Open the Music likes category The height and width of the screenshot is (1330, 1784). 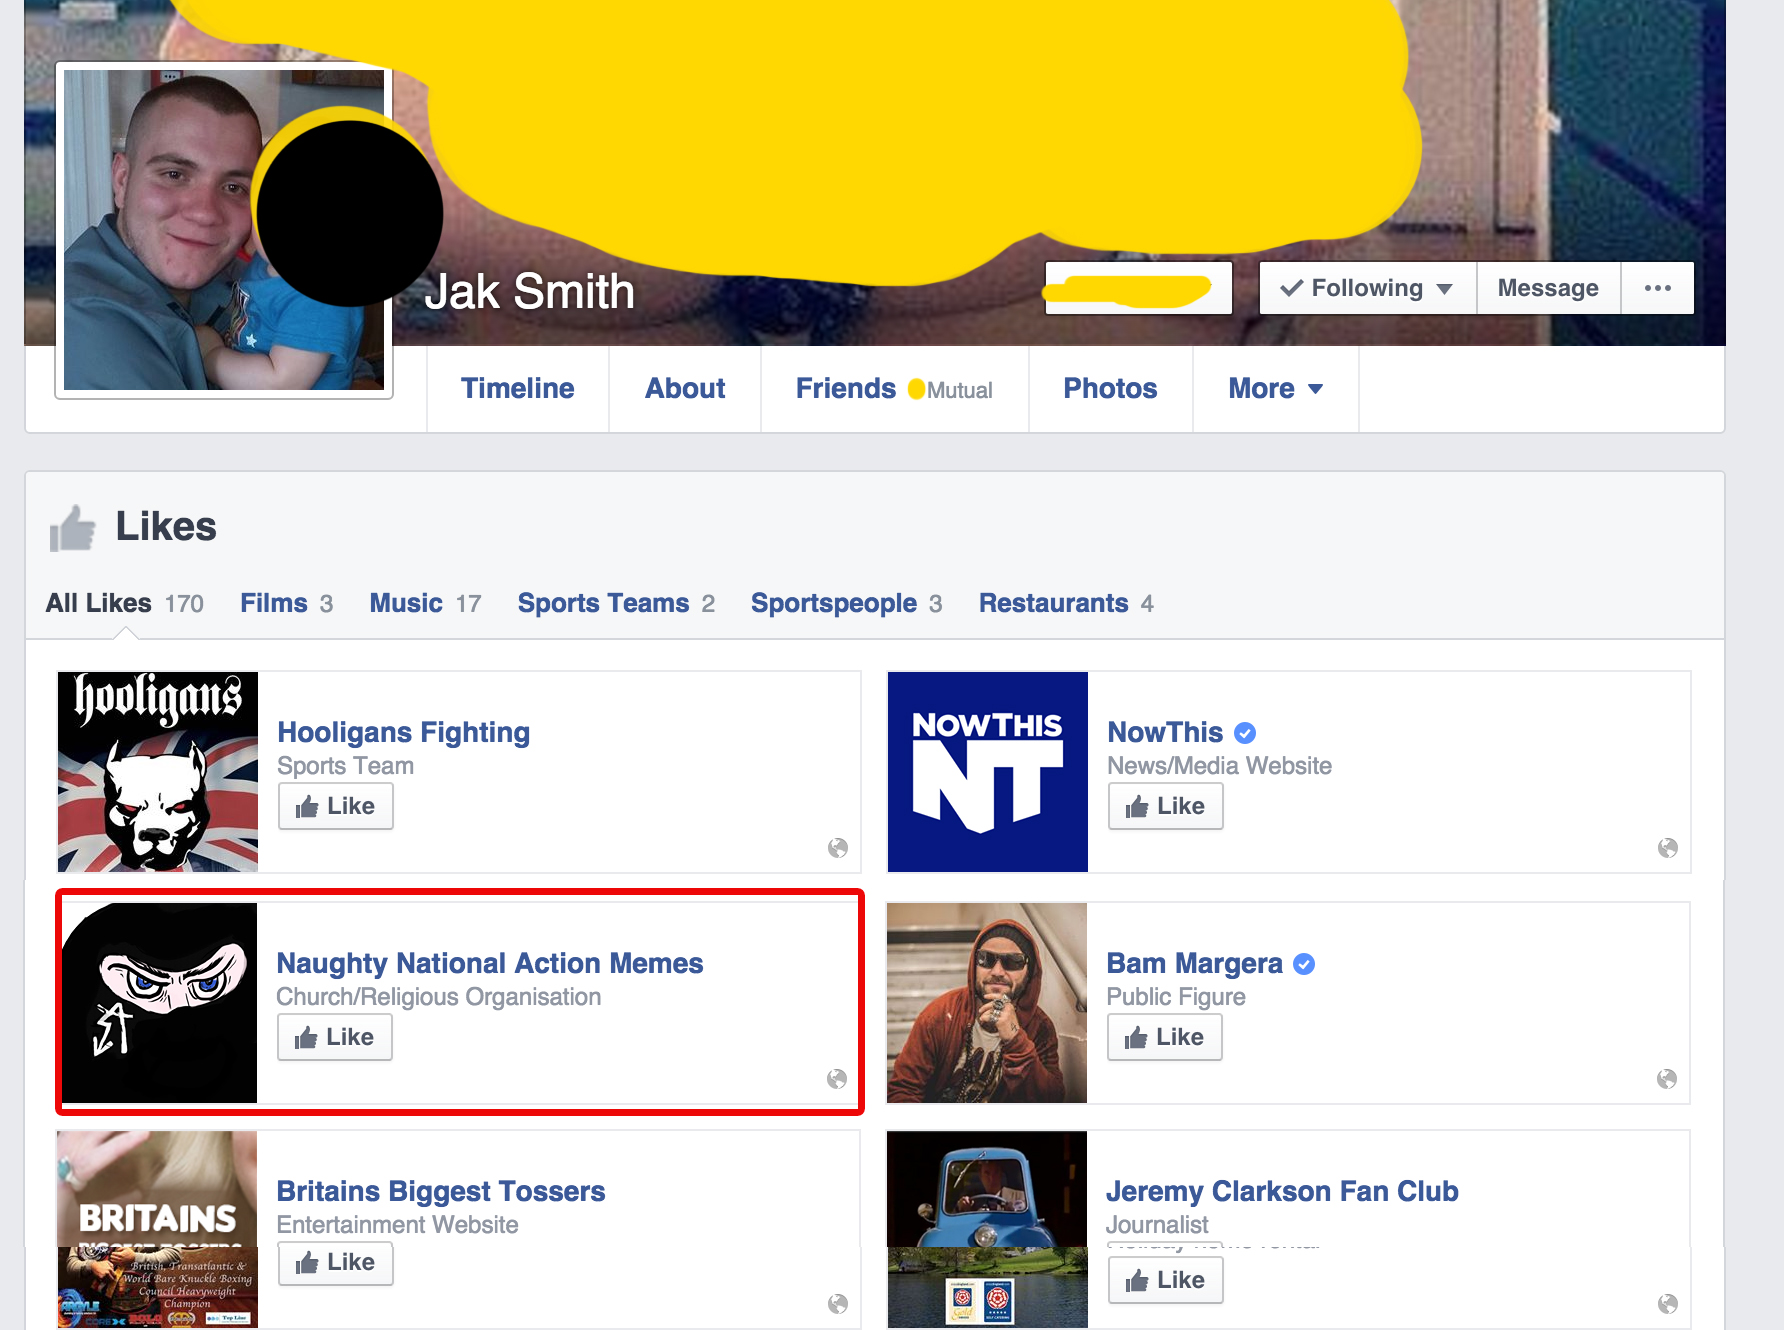pyautogui.click(x=406, y=603)
